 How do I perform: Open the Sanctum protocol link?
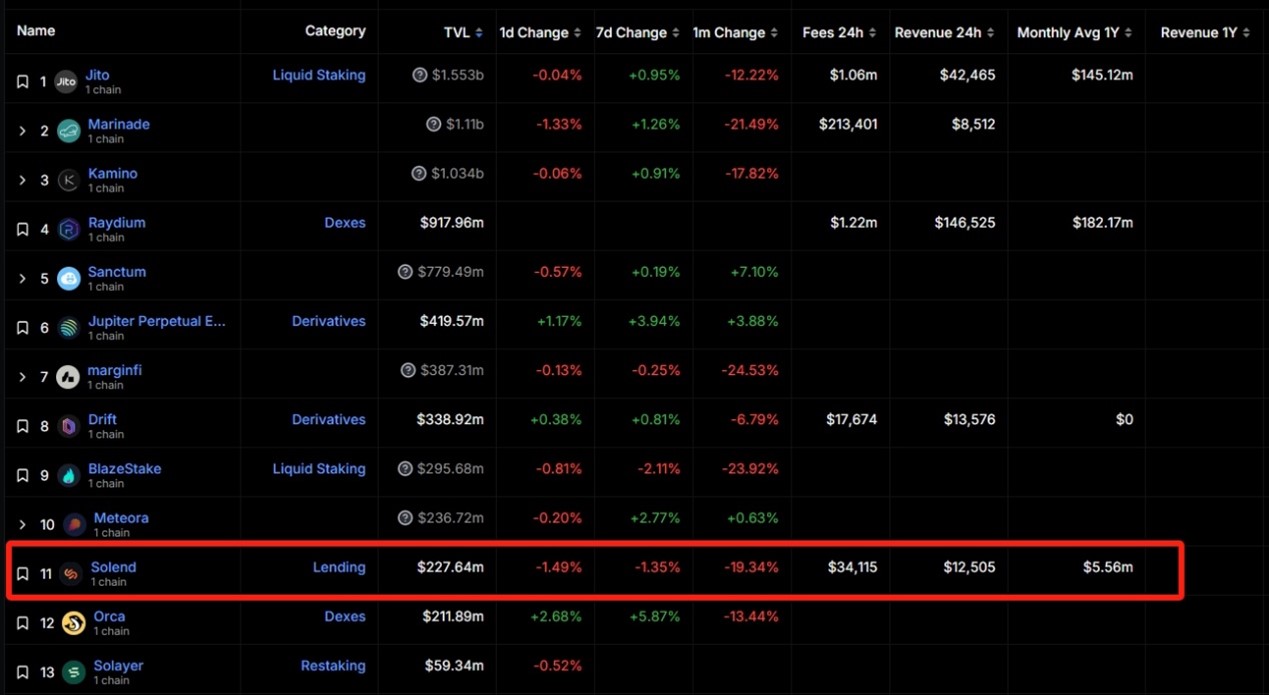[117, 272]
